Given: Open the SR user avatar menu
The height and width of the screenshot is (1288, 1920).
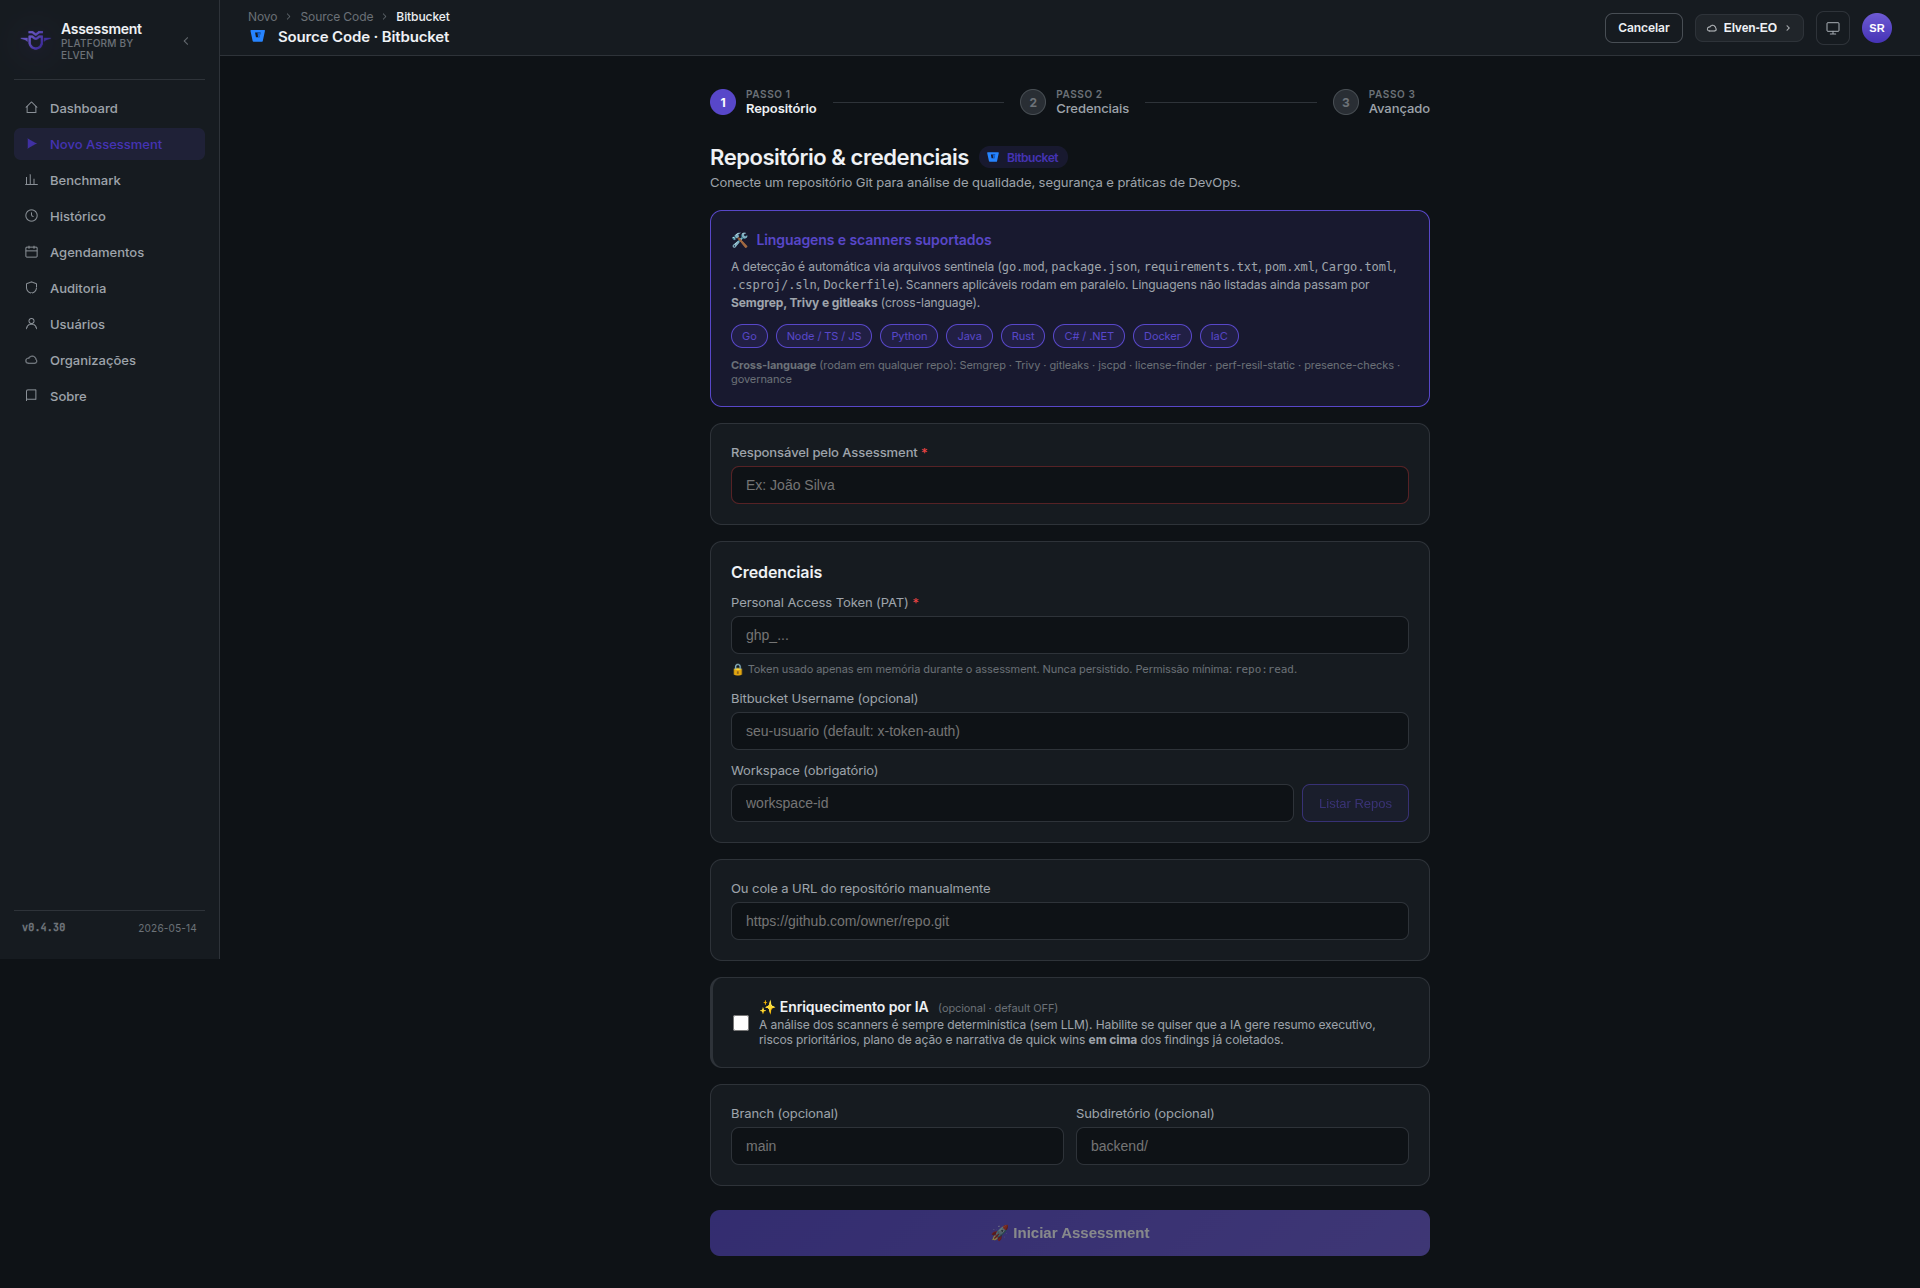Looking at the screenshot, I should [1877, 28].
